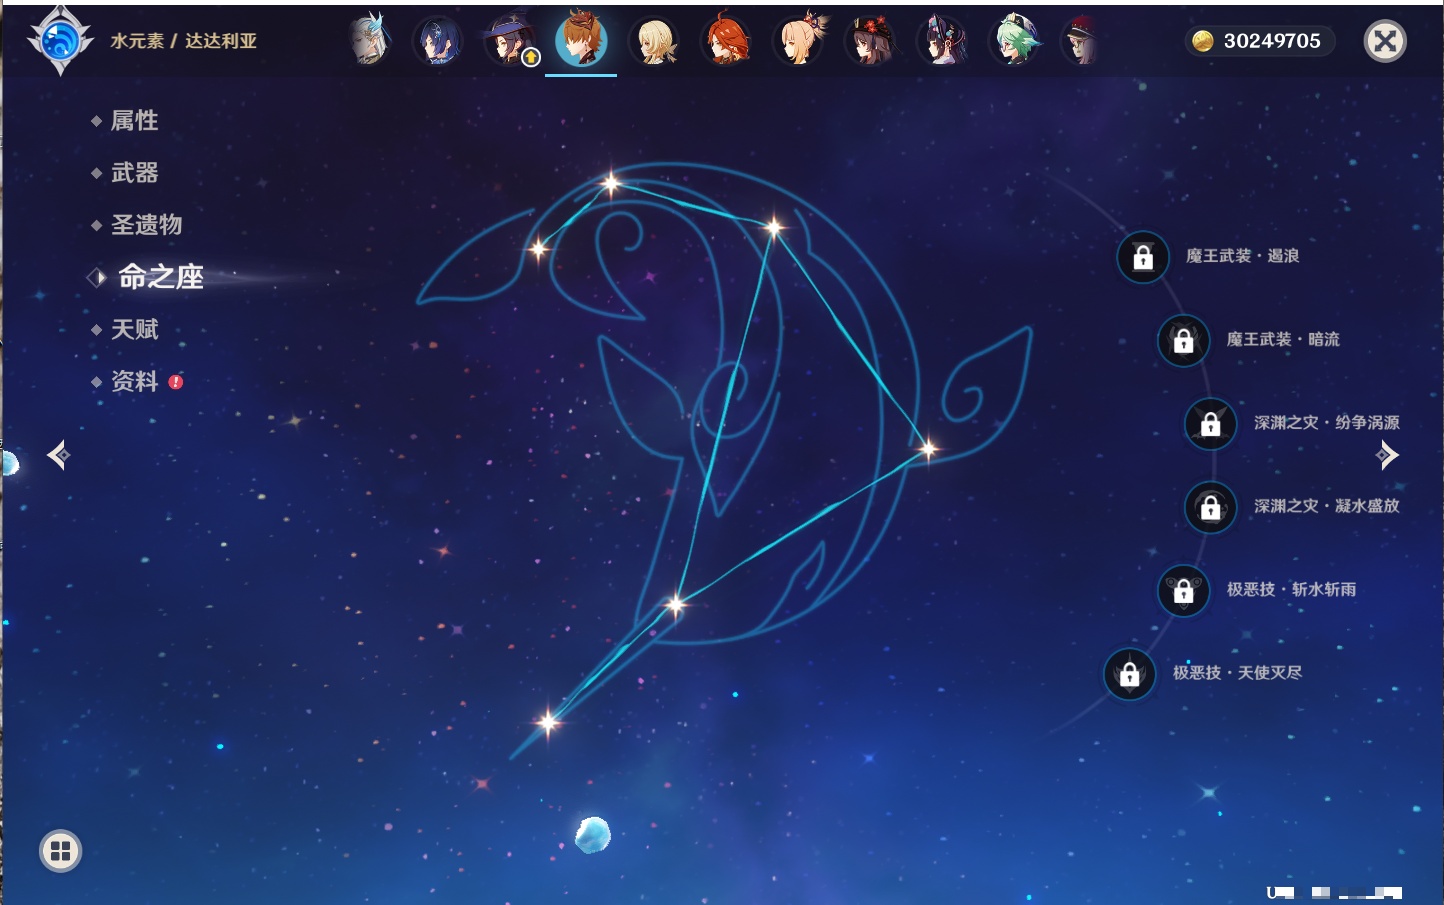Open the 圣遗物 artifacts tab
1444x905 pixels.
[146, 225]
